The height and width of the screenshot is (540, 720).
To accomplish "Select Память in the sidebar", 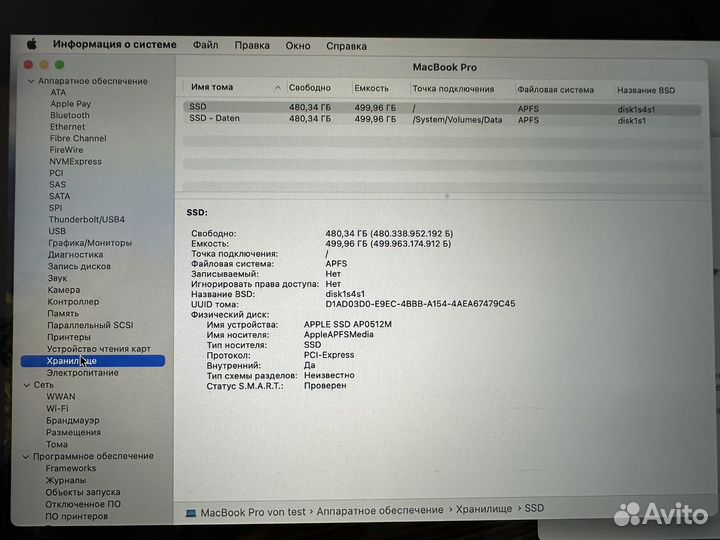I will (63, 314).
